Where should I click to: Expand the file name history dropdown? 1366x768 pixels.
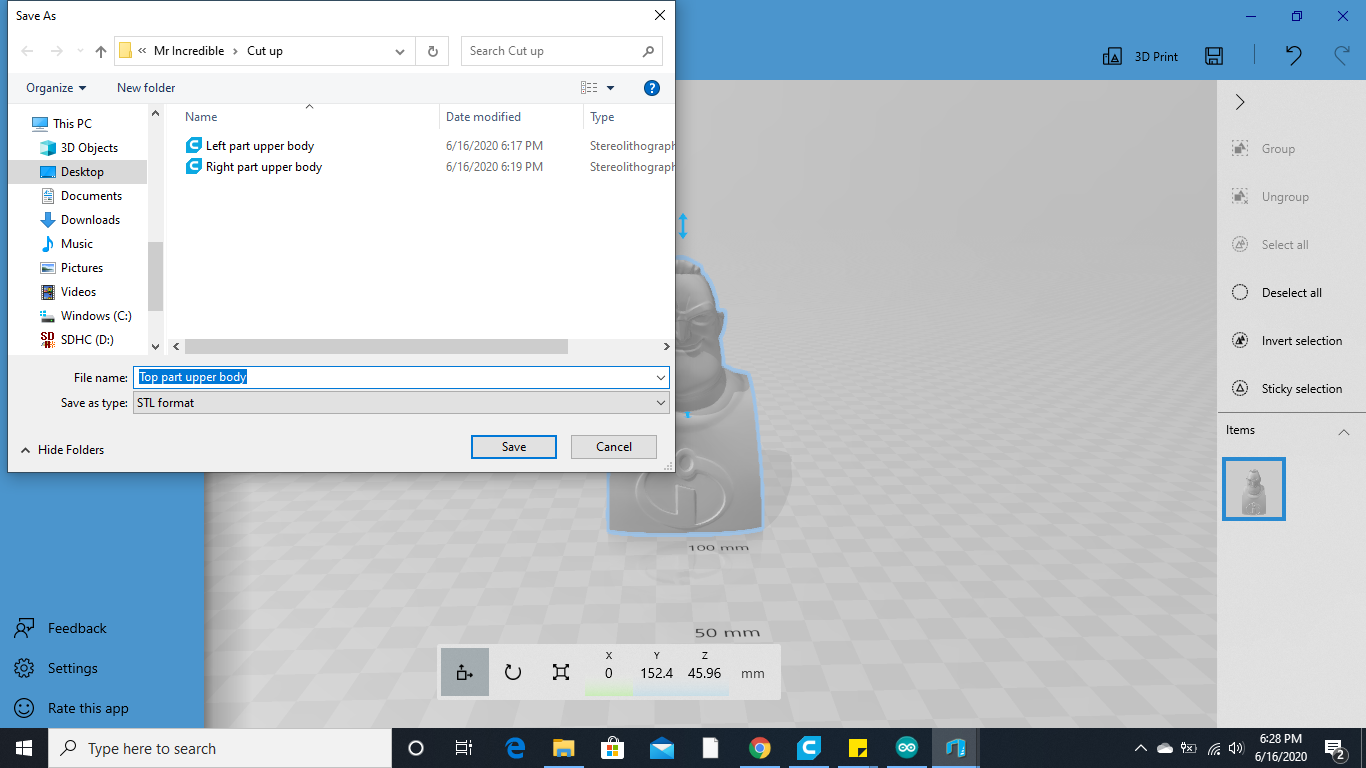point(659,377)
